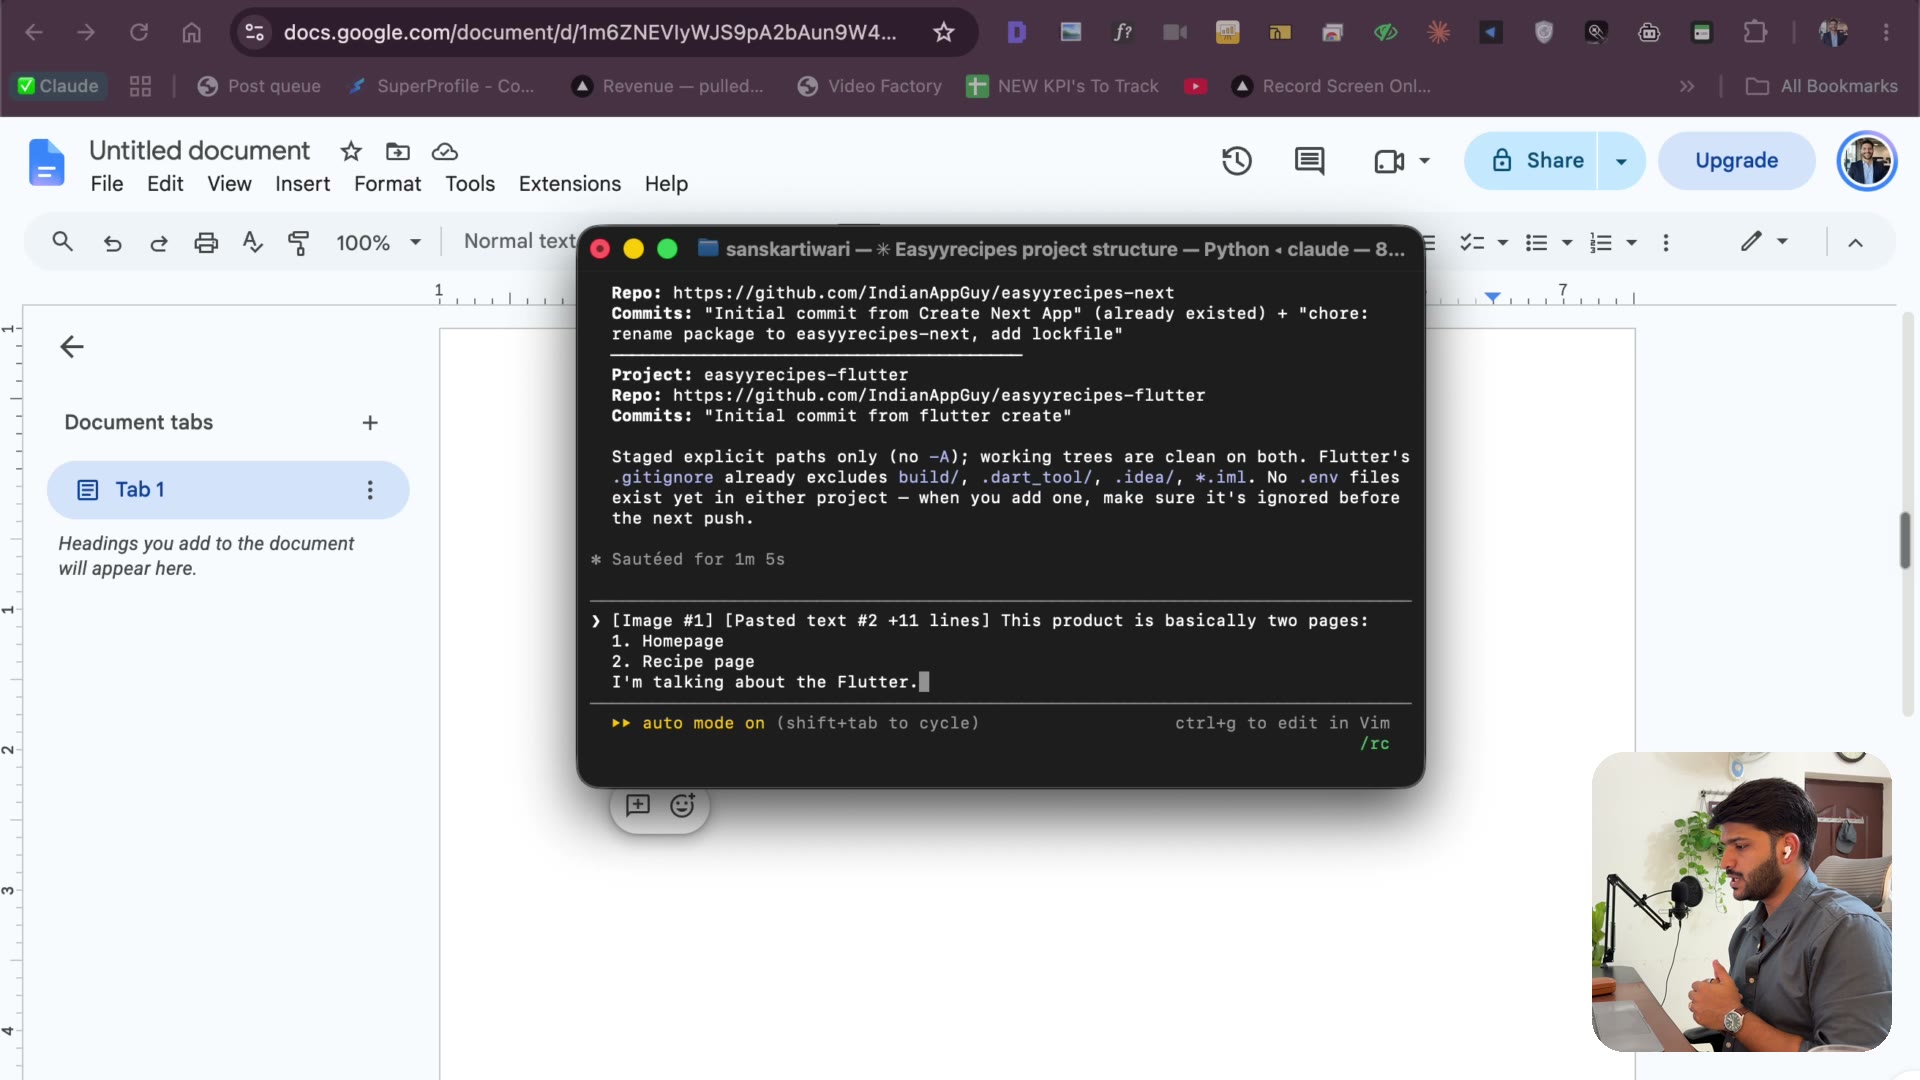Expand numbered list options arrow
Viewport: 1920px width, 1080px height.
click(1632, 243)
